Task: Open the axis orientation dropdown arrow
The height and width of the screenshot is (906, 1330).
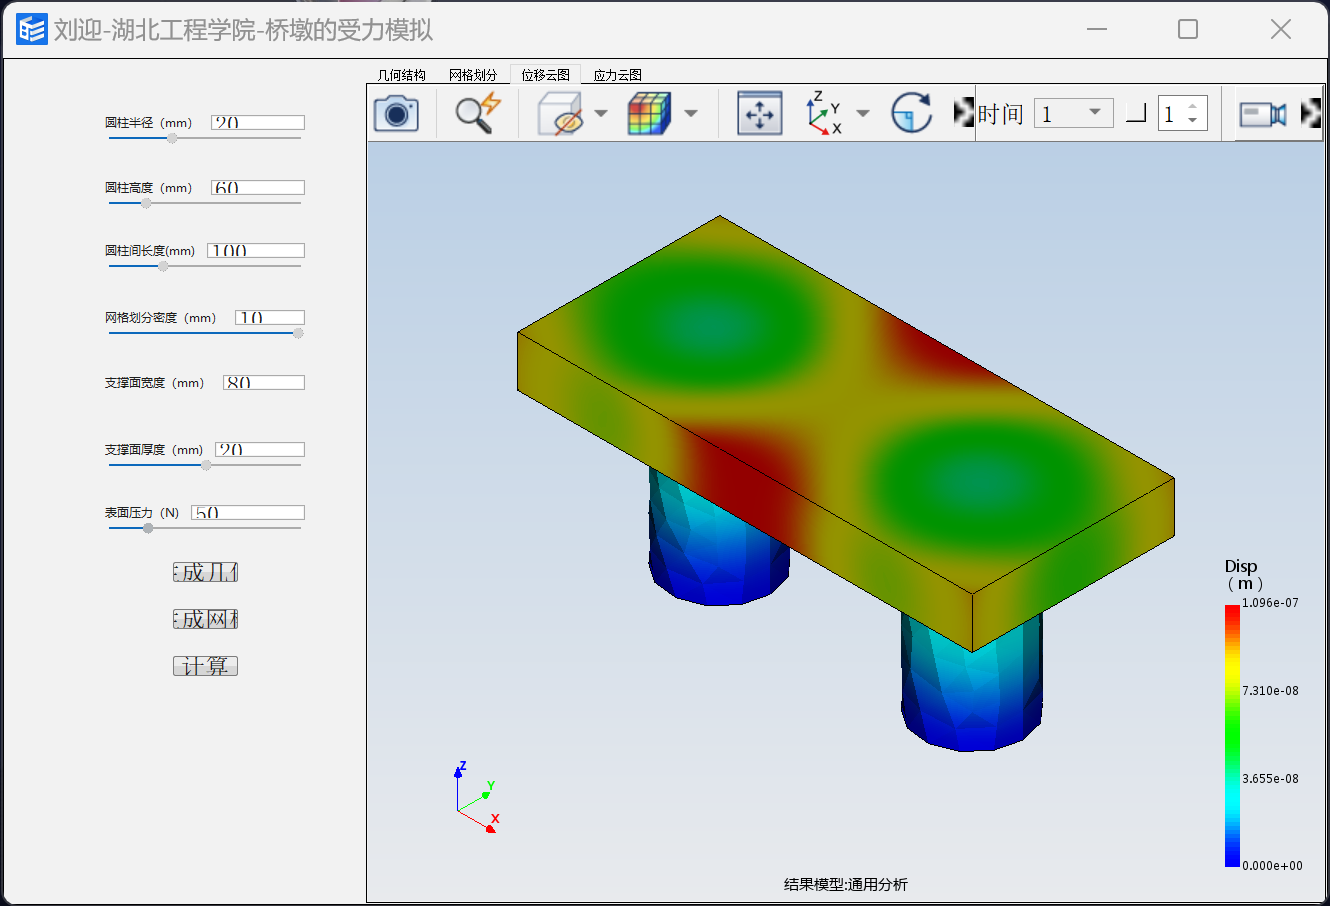Action: click(863, 113)
